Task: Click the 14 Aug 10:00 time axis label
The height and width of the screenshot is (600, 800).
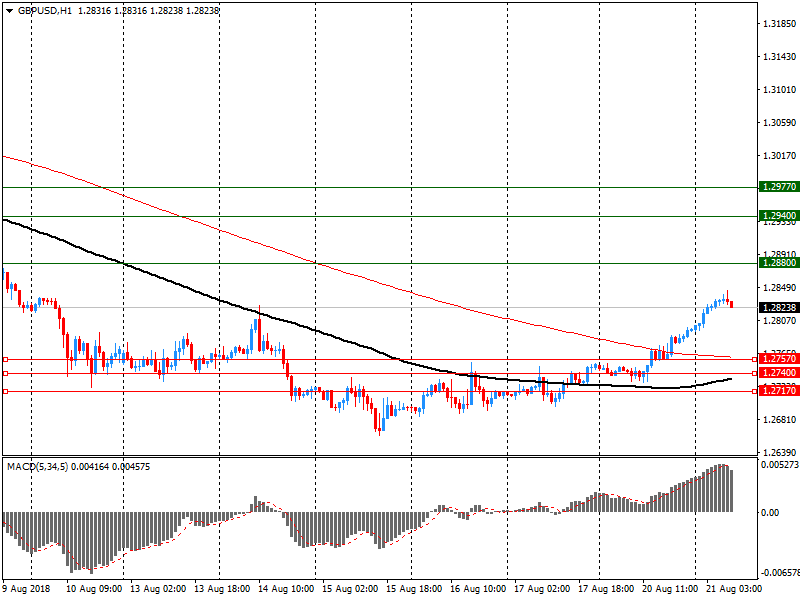Action: tap(286, 589)
